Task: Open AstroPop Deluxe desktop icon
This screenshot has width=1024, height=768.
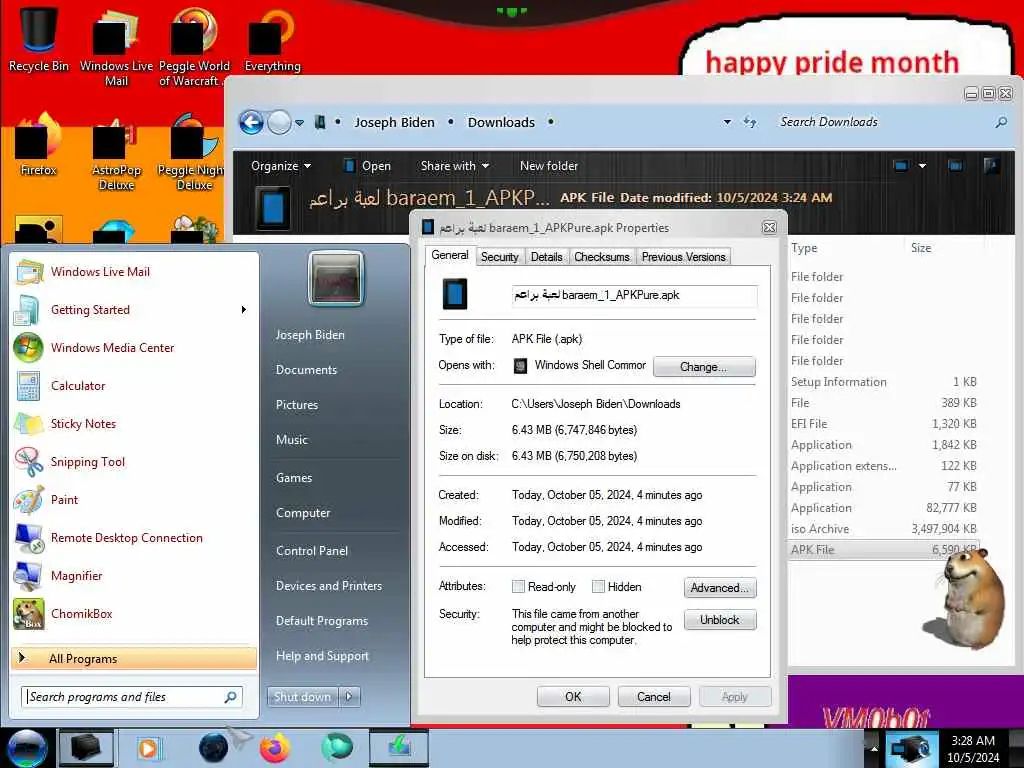Action: click(x=116, y=153)
